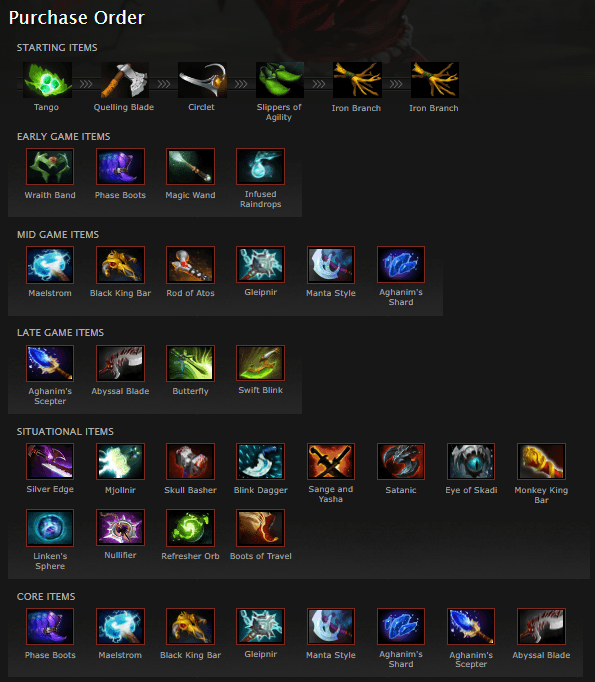Select Magic Wand in early game items
The image size is (595, 682).
(191, 167)
